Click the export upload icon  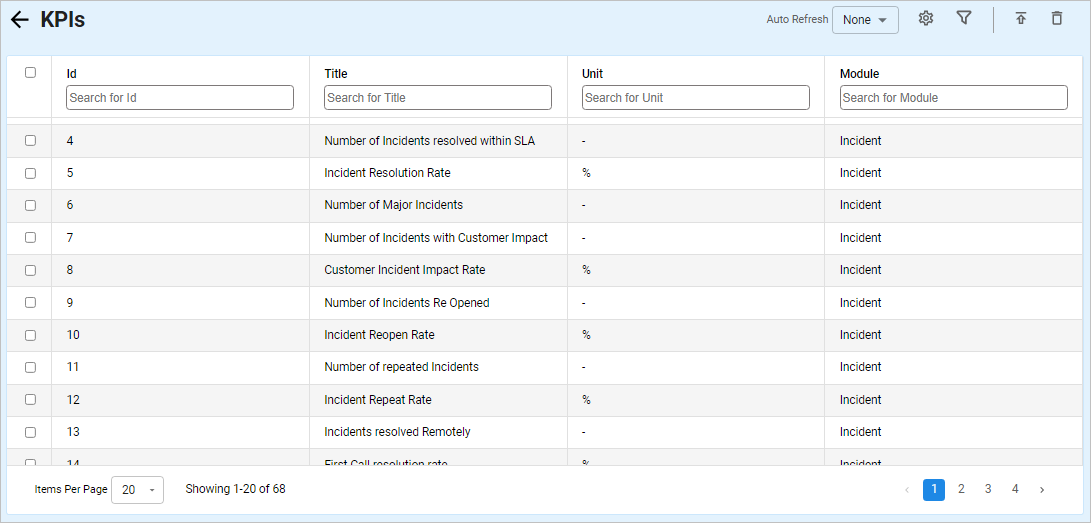tap(1021, 19)
